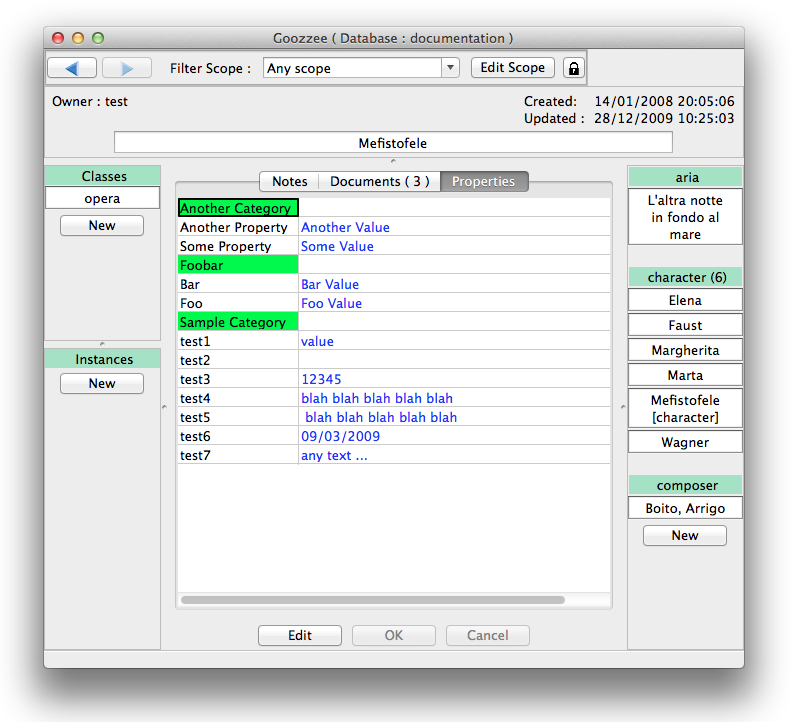Click the Mefistofele title field
Viewport: 802px width, 722px height.
[393, 143]
